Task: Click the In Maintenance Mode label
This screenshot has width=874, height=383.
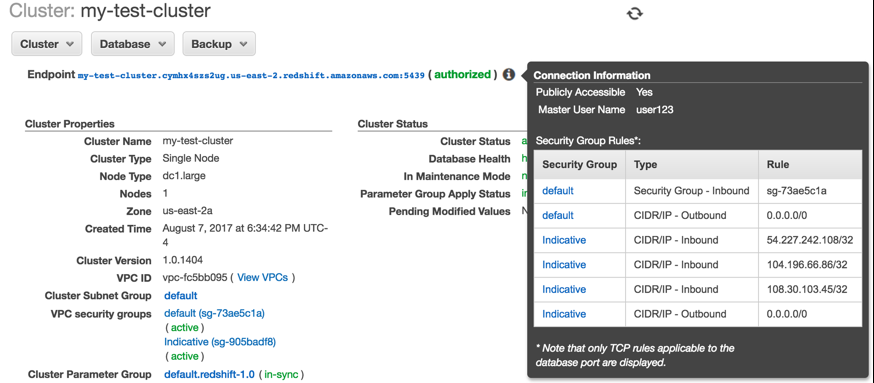Action: click(x=457, y=176)
